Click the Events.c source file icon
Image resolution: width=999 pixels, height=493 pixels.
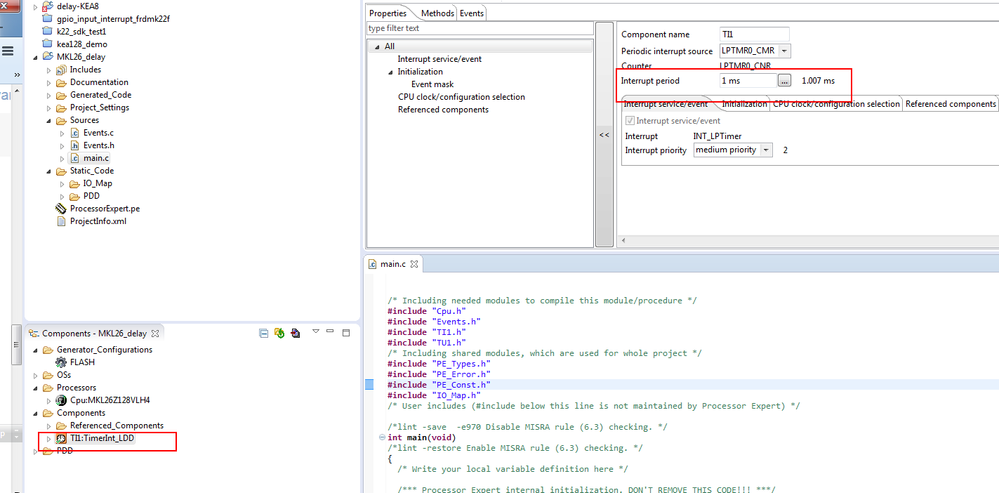(x=75, y=133)
